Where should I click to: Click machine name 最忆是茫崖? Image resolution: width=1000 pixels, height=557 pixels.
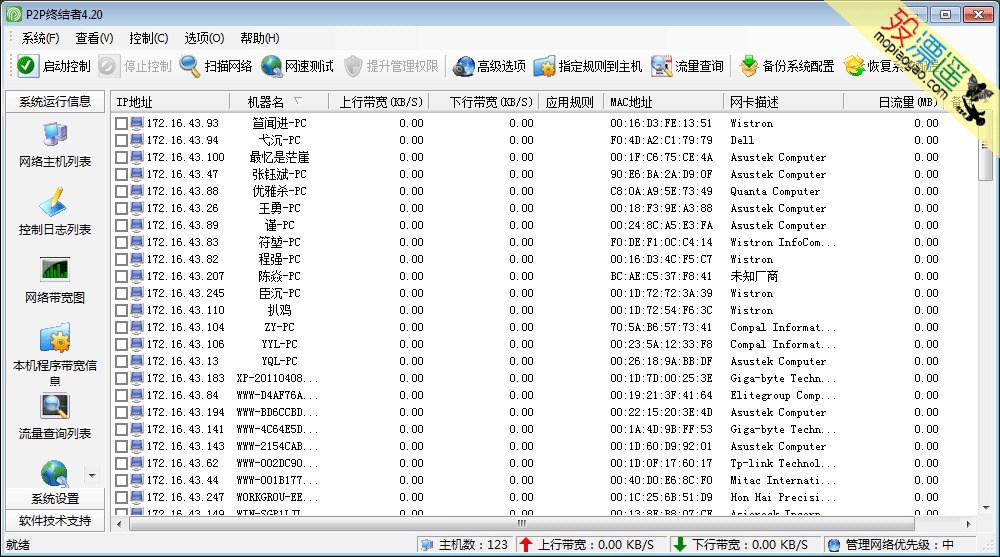[279, 157]
